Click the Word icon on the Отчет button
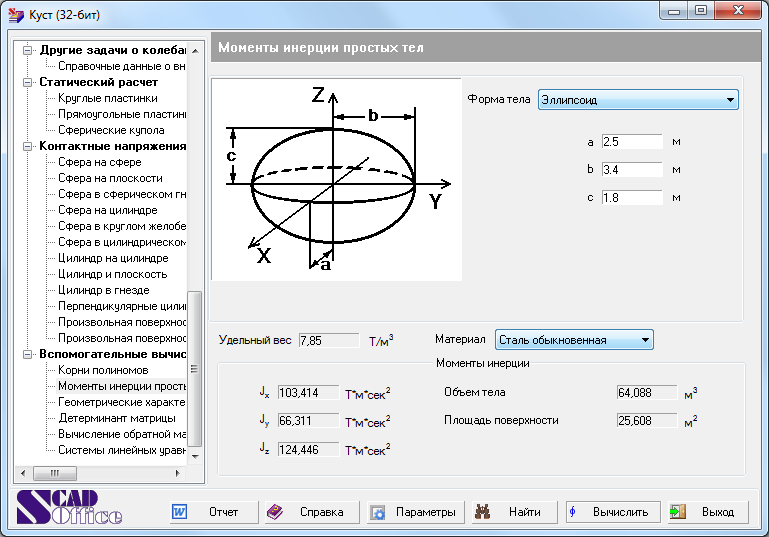 coord(180,512)
